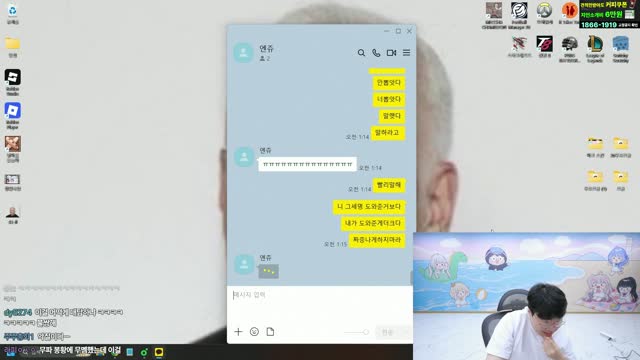Click KakaoTalk yellow taskbar icon
This screenshot has width=640, height=360.
(x=159, y=352)
